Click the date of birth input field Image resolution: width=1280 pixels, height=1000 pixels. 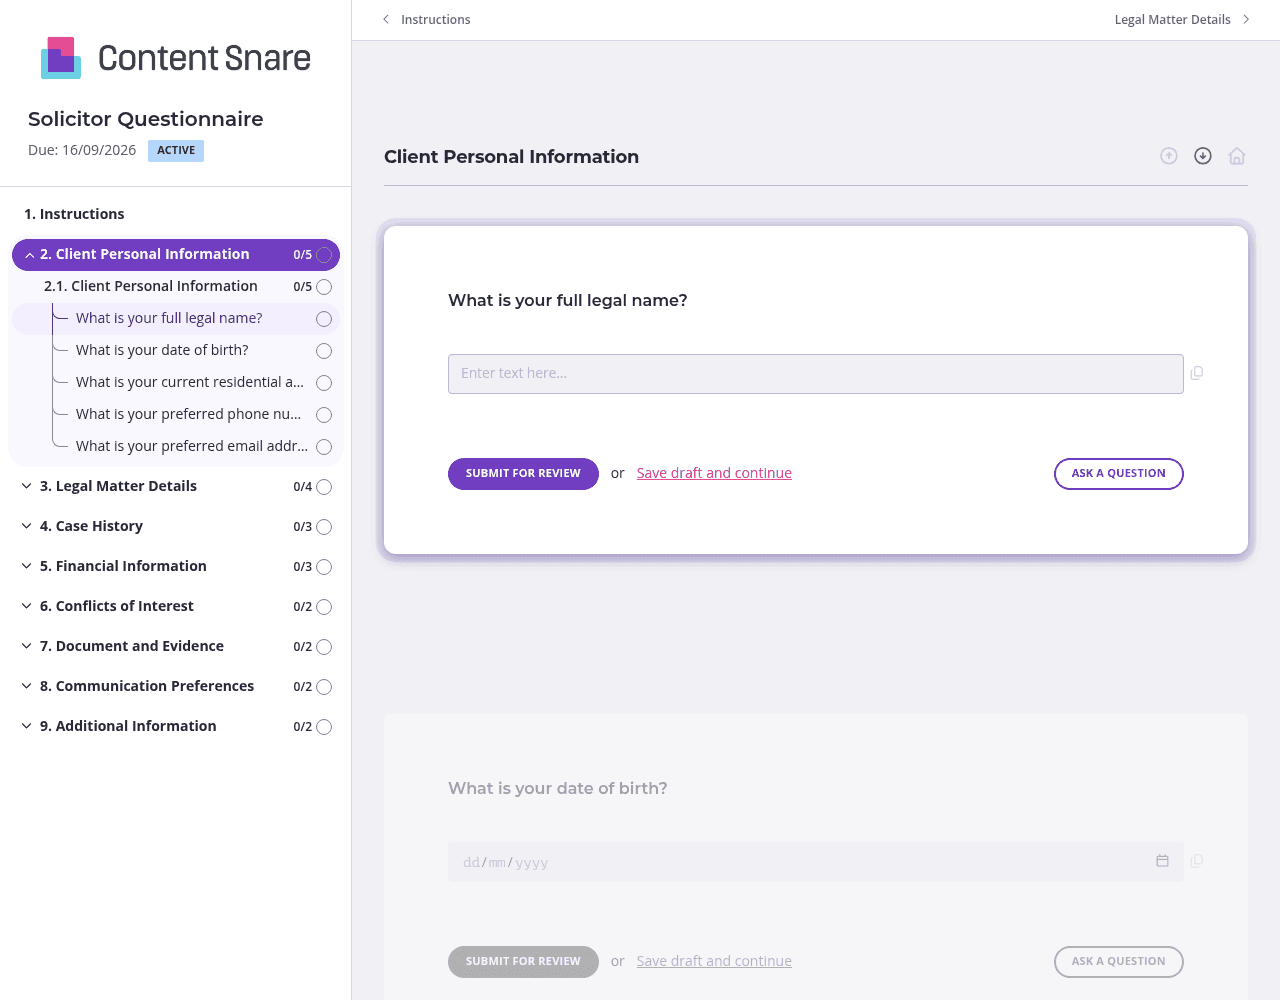point(816,862)
